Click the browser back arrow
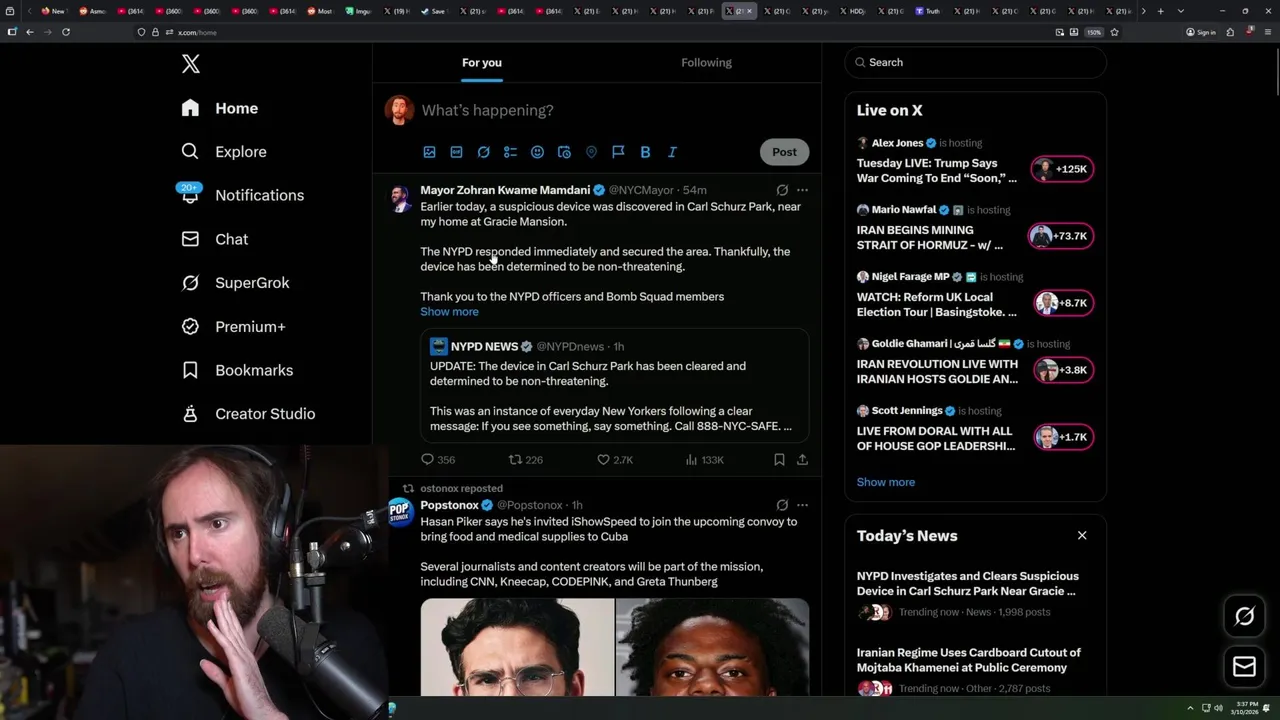The height and width of the screenshot is (720, 1280). coord(30,32)
